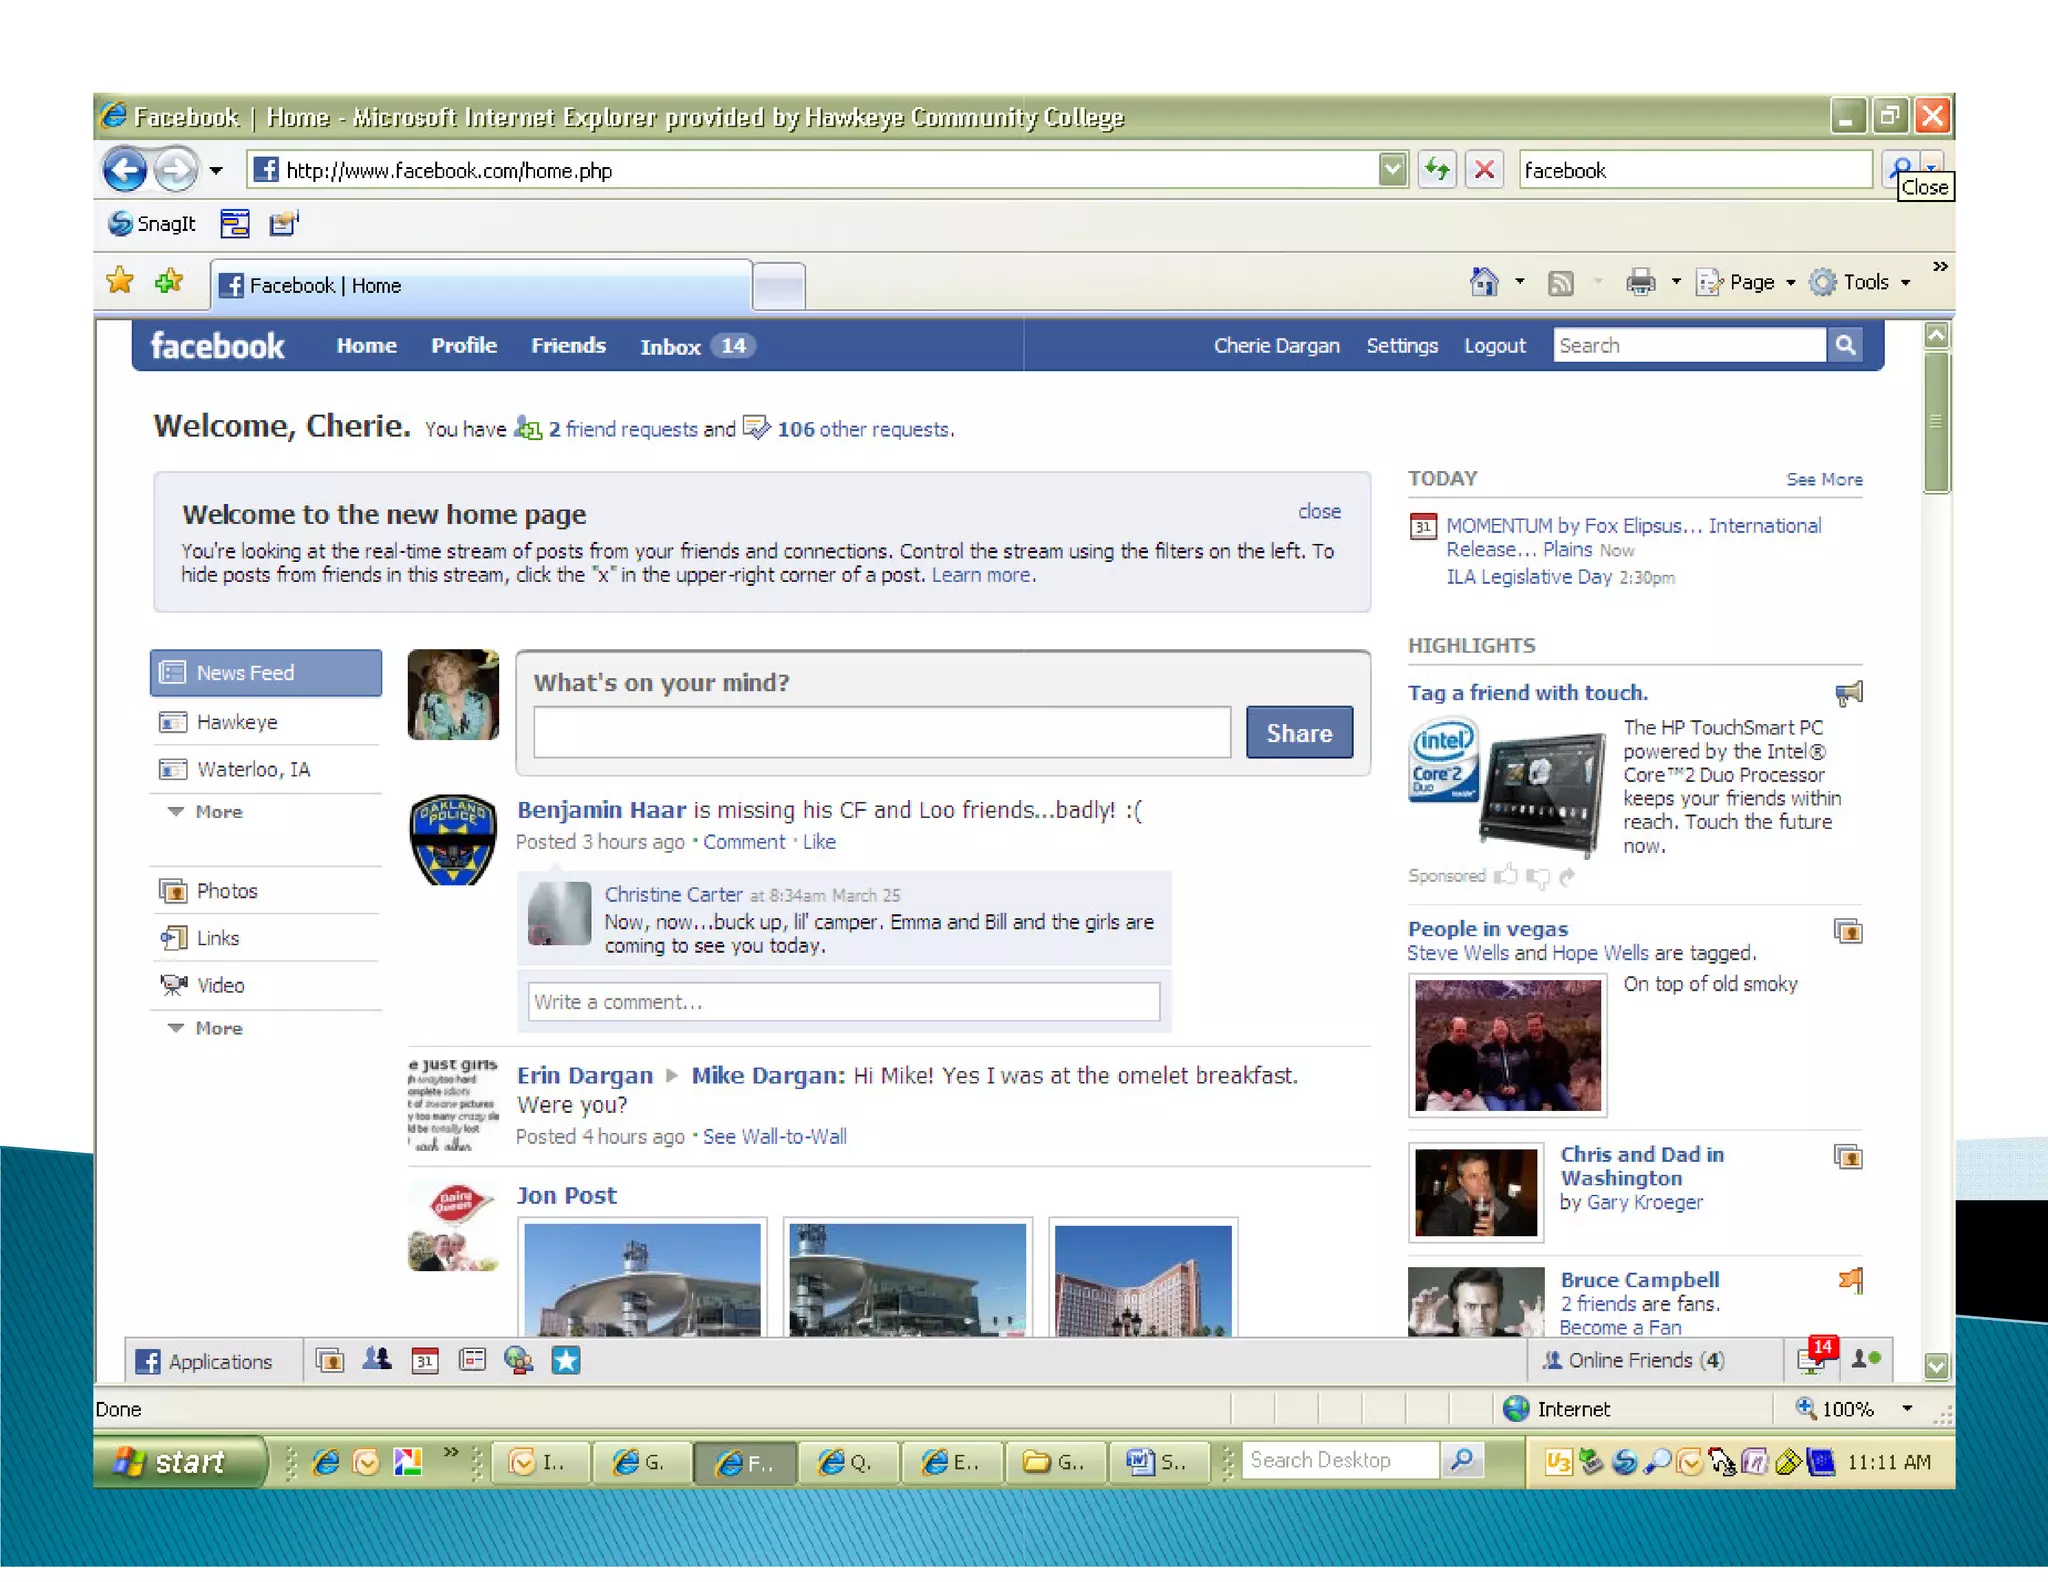Click the What's on your mind text box
2048x1582 pixels.
882,732
